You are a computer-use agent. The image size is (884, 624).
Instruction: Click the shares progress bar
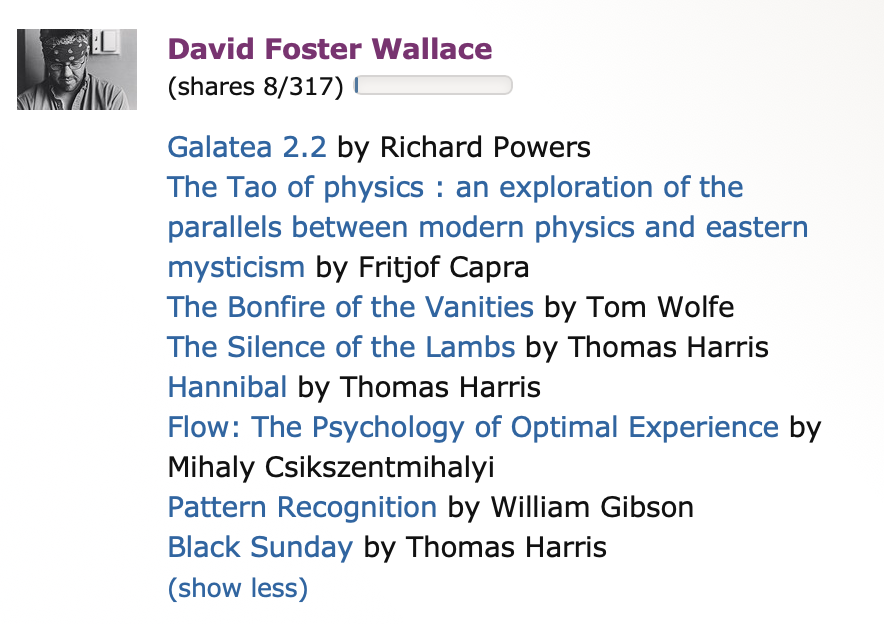coord(434,87)
